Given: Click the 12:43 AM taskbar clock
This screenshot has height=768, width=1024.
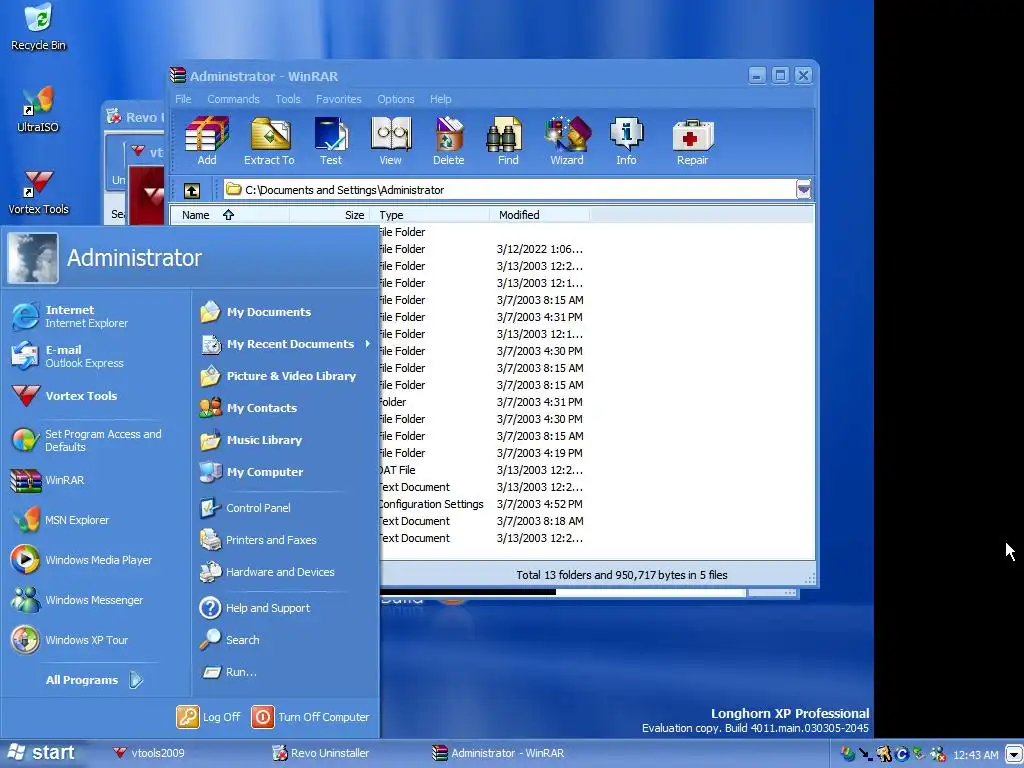Looking at the screenshot, I should coord(976,754).
